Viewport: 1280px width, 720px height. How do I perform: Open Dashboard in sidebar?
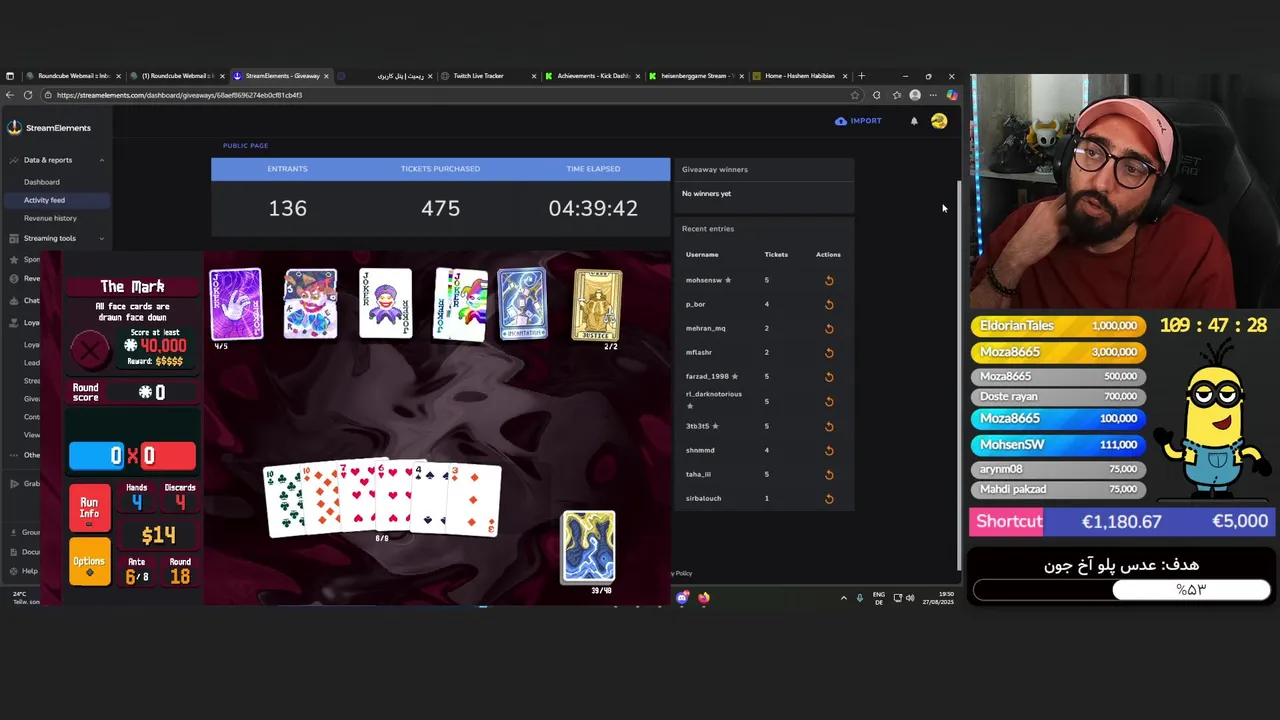[x=42, y=182]
